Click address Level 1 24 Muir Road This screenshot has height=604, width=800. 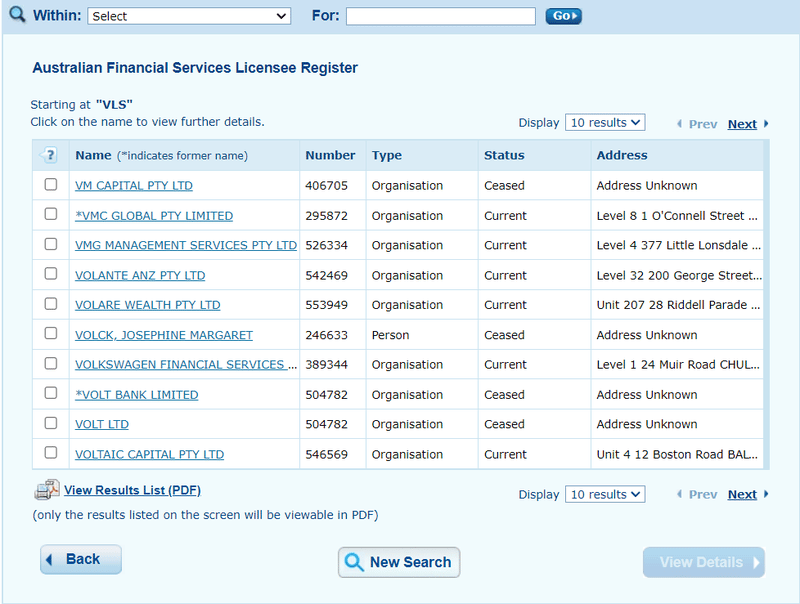point(678,365)
